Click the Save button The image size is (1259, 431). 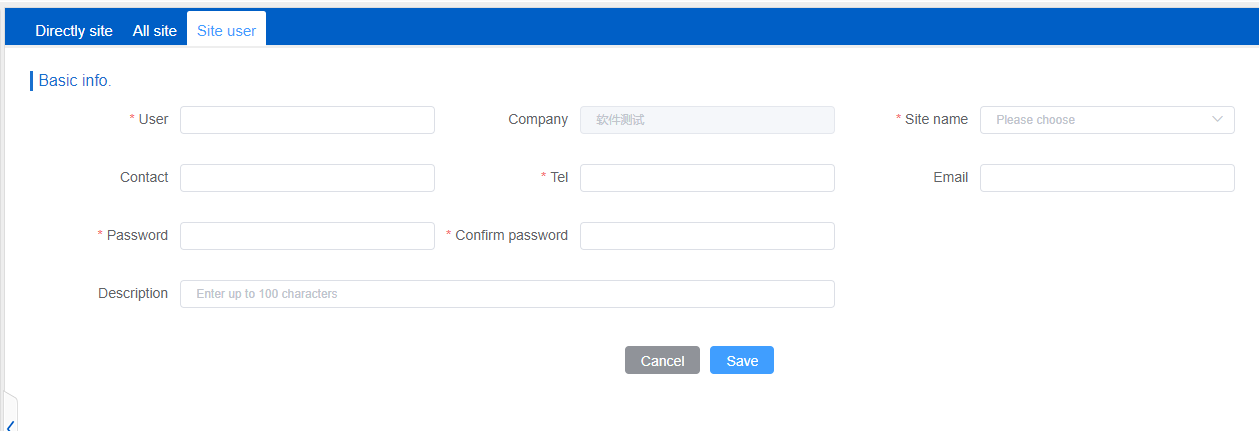pyautogui.click(x=741, y=360)
